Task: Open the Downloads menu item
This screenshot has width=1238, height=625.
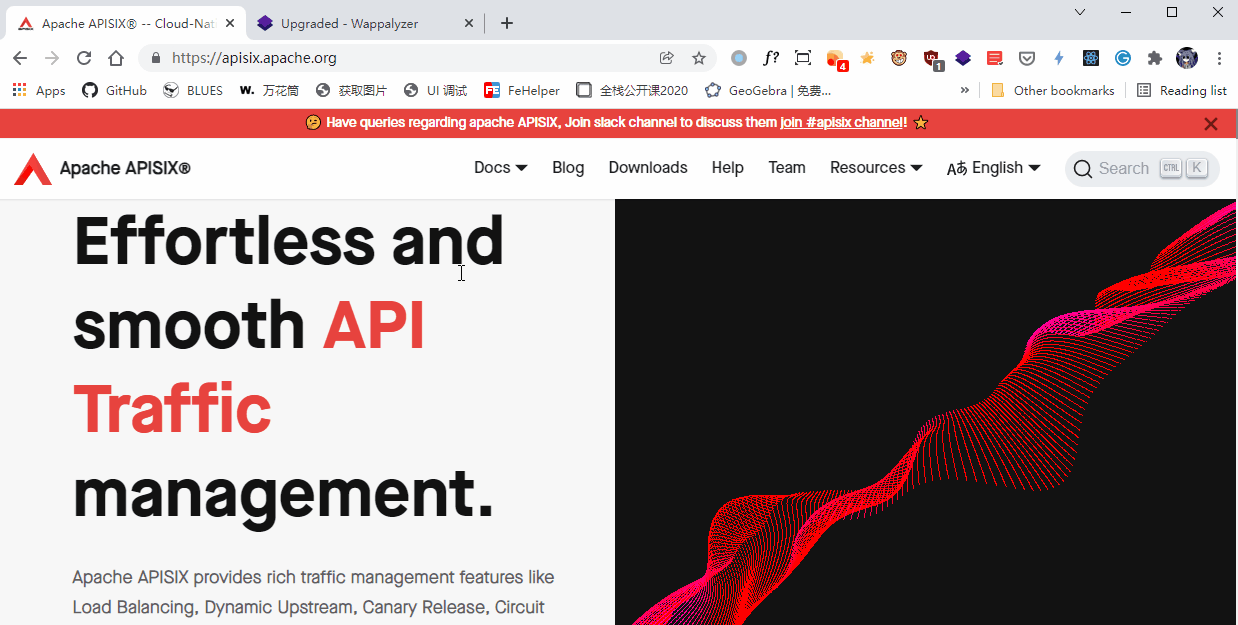Action: [x=648, y=167]
